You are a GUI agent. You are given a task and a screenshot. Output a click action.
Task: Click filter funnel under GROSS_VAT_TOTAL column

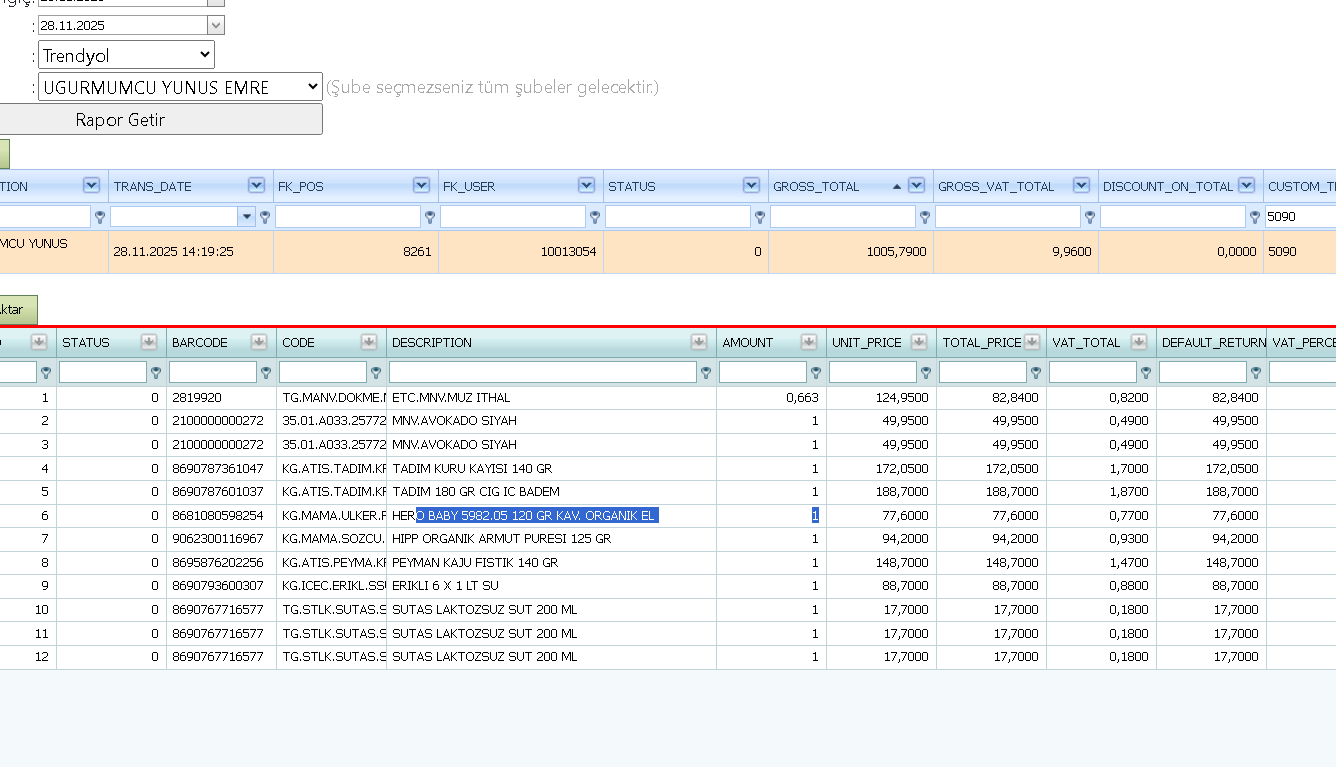click(1090, 217)
